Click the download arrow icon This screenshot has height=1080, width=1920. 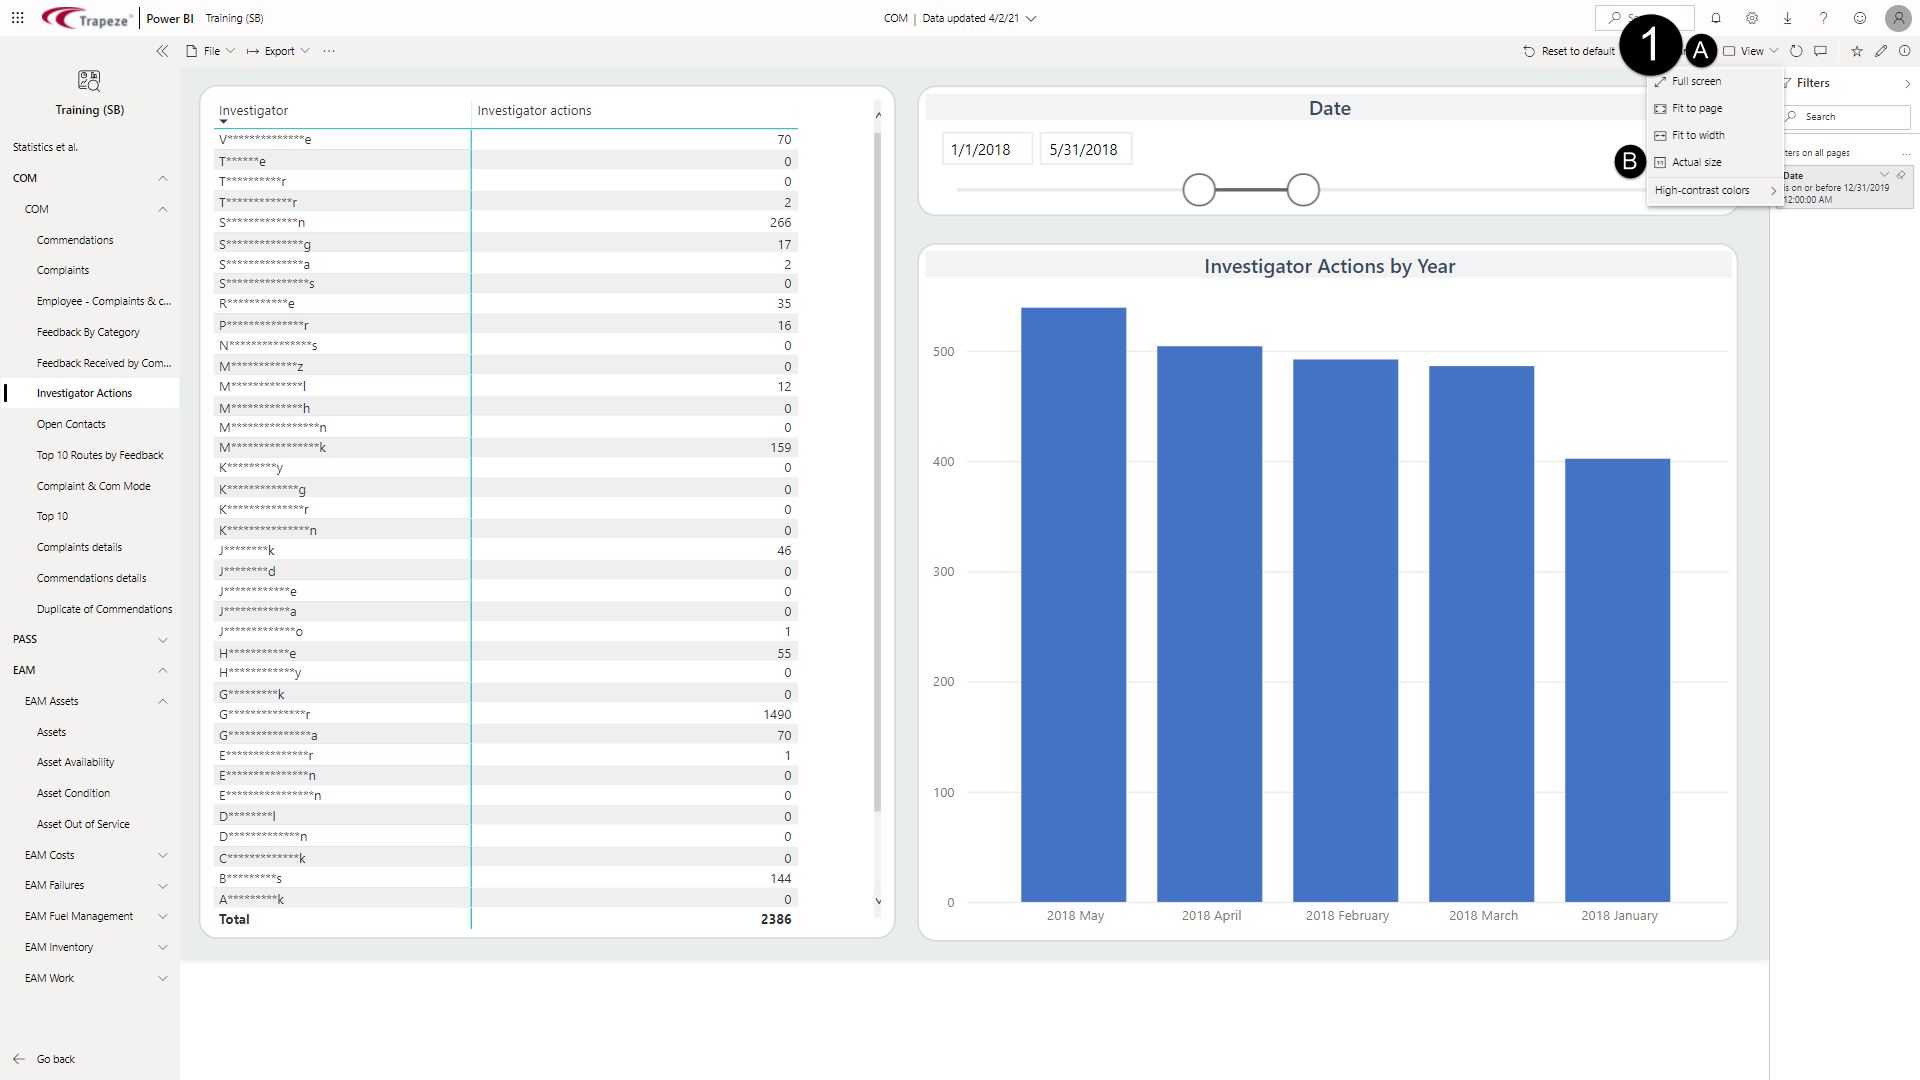pyautogui.click(x=1787, y=18)
